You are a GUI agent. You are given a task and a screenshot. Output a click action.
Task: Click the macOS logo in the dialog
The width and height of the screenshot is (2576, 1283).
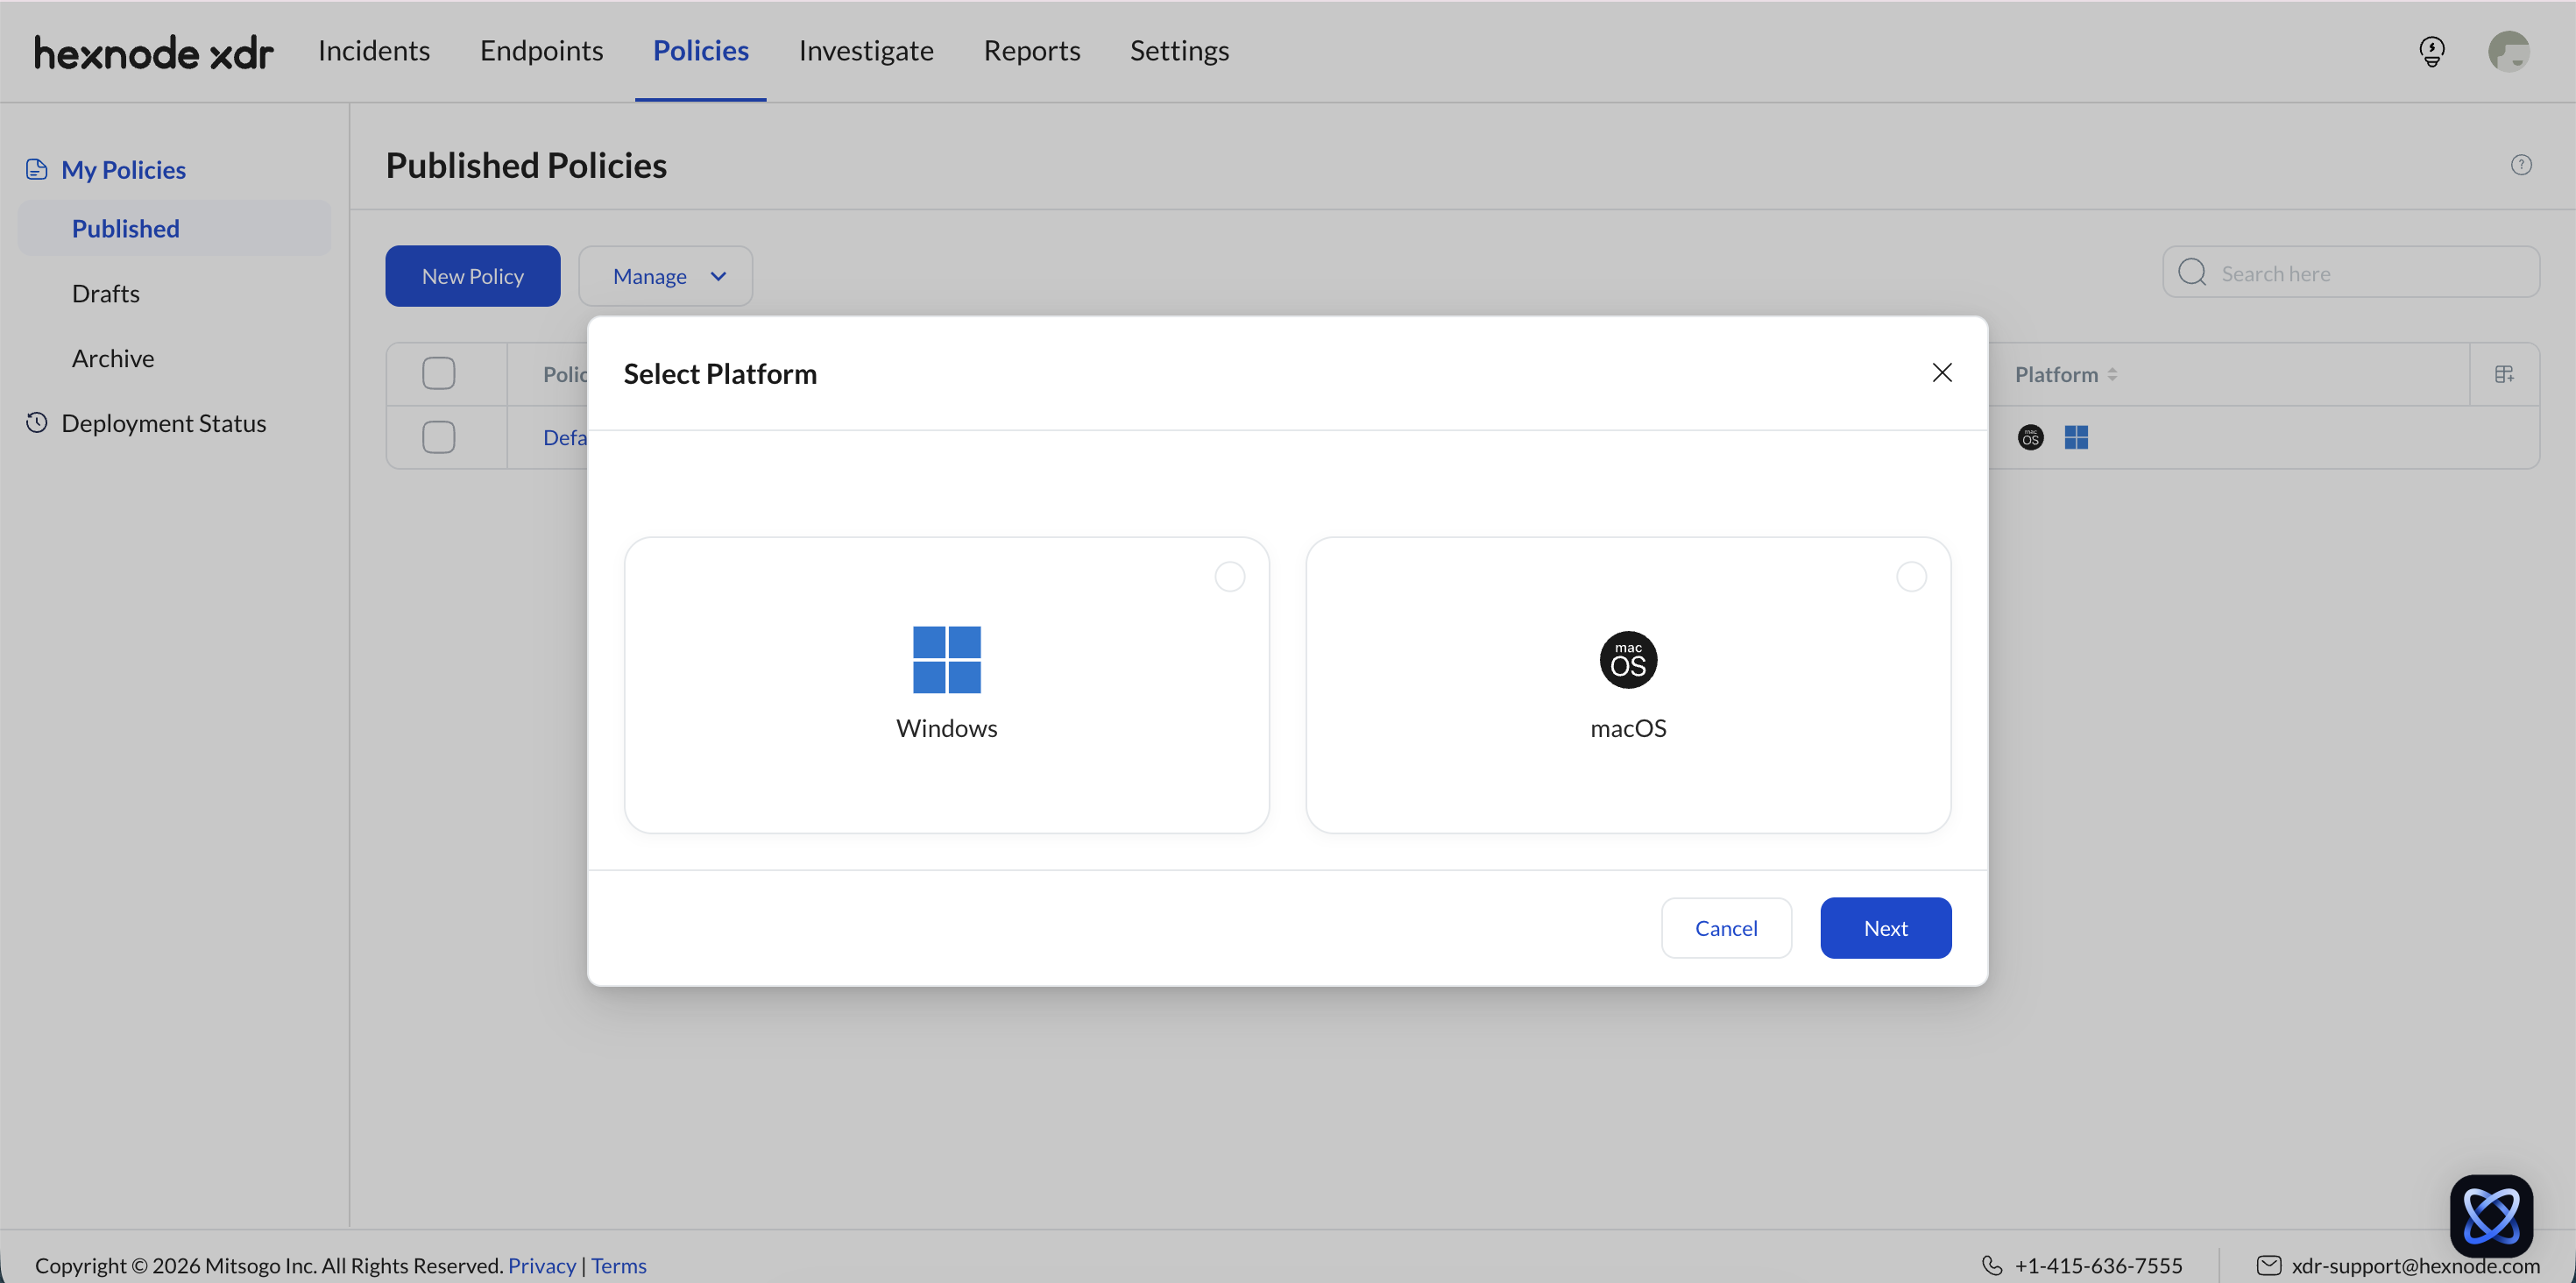pos(1628,660)
